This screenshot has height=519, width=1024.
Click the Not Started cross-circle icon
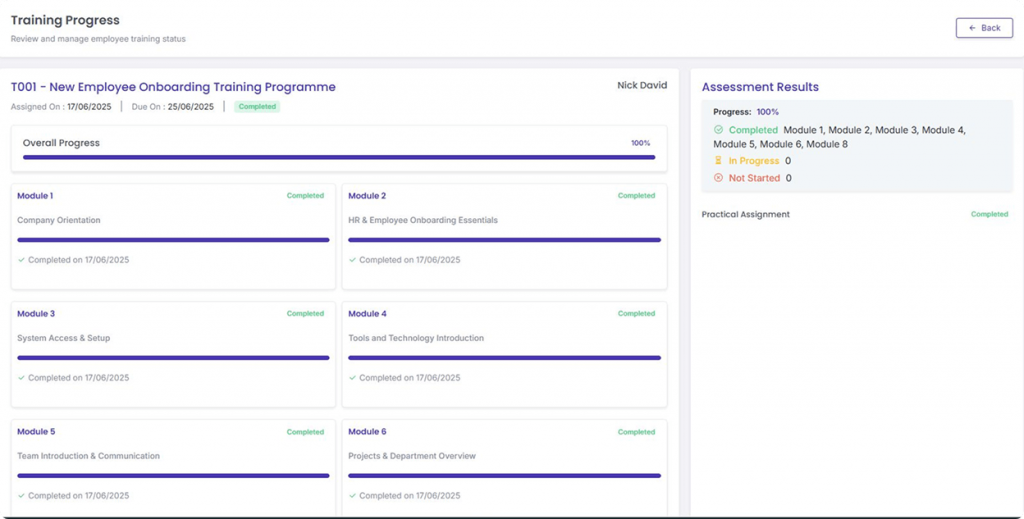718,178
